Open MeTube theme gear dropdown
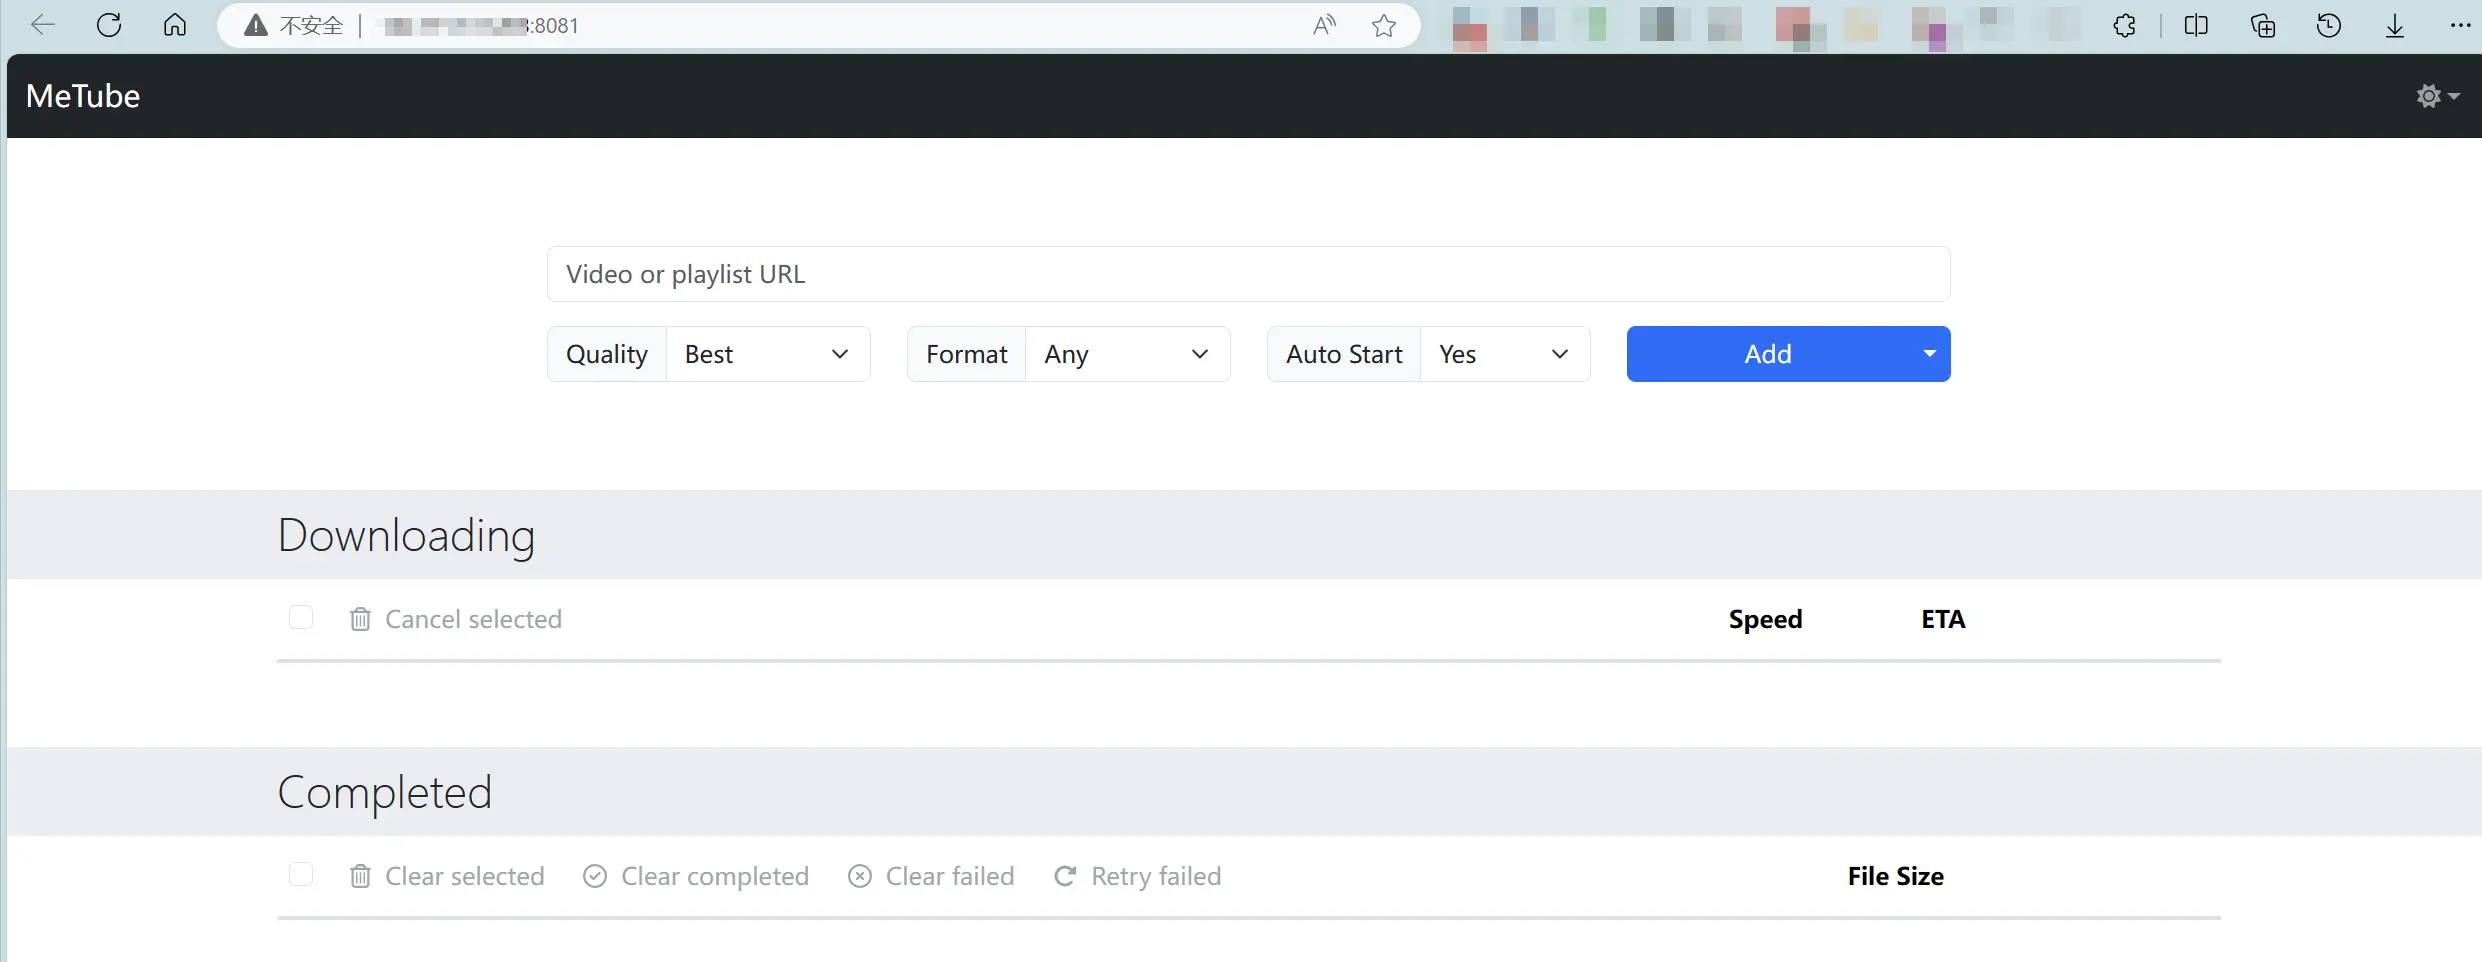Screen dimensions: 2482x962 click(2437, 96)
